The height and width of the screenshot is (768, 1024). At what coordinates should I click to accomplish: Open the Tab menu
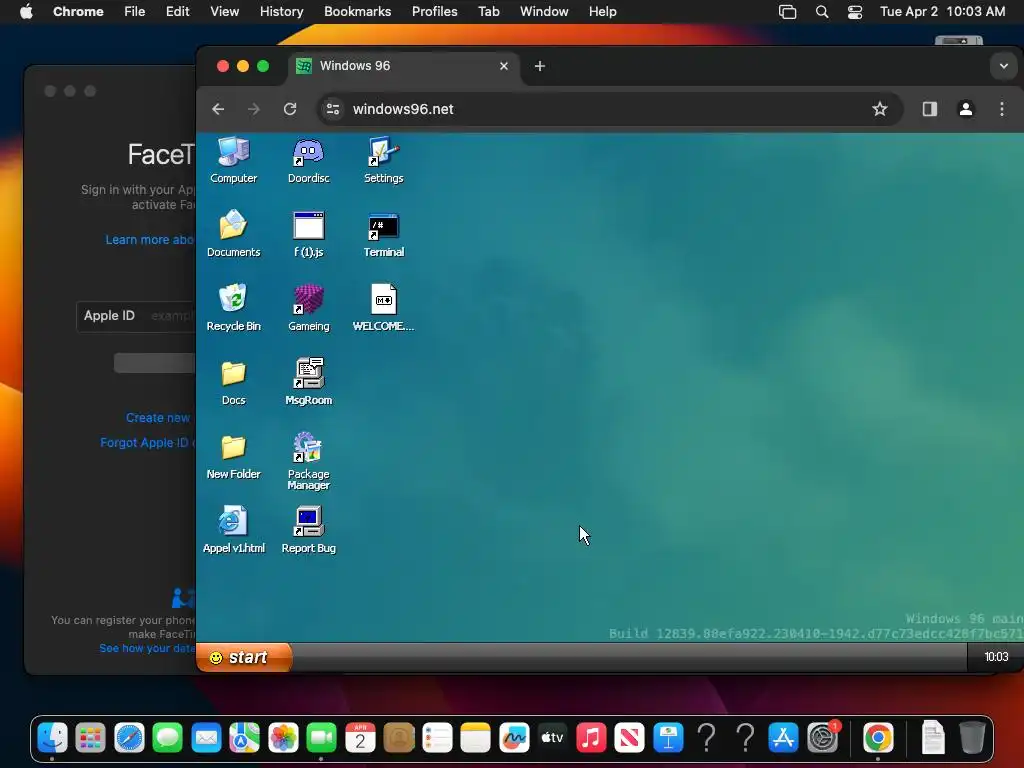coord(488,12)
